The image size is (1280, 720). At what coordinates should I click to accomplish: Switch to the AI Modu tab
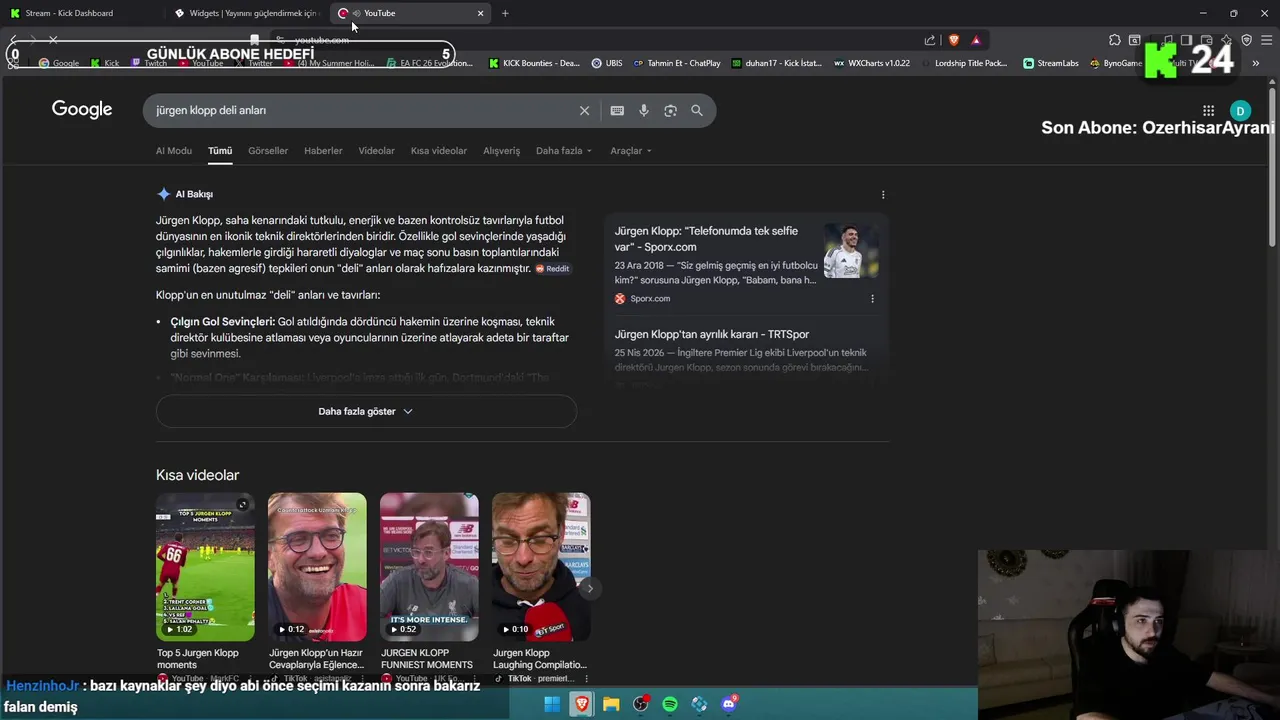click(174, 151)
